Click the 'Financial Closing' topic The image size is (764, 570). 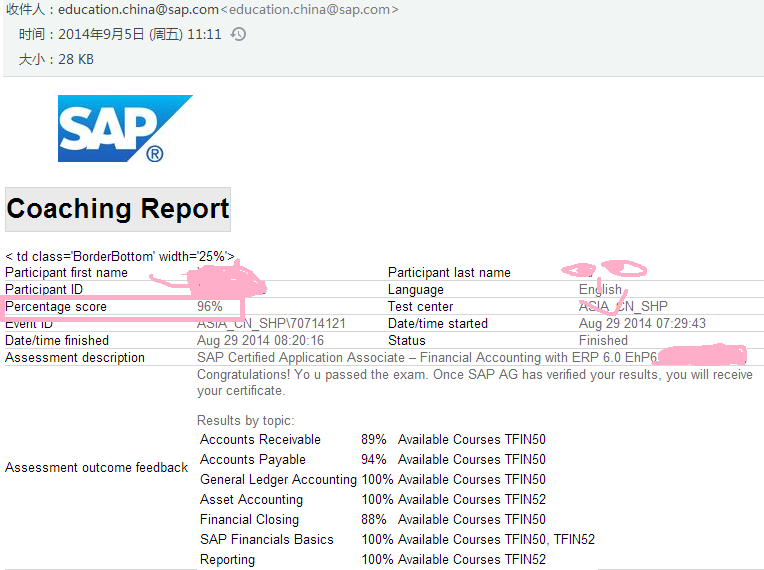click(249, 519)
